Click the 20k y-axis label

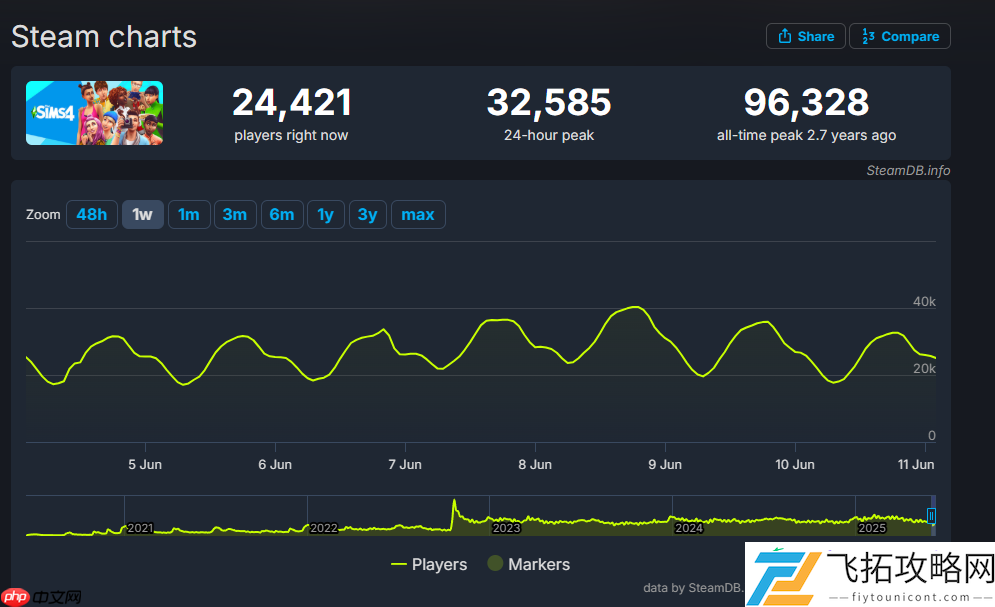click(924, 369)
